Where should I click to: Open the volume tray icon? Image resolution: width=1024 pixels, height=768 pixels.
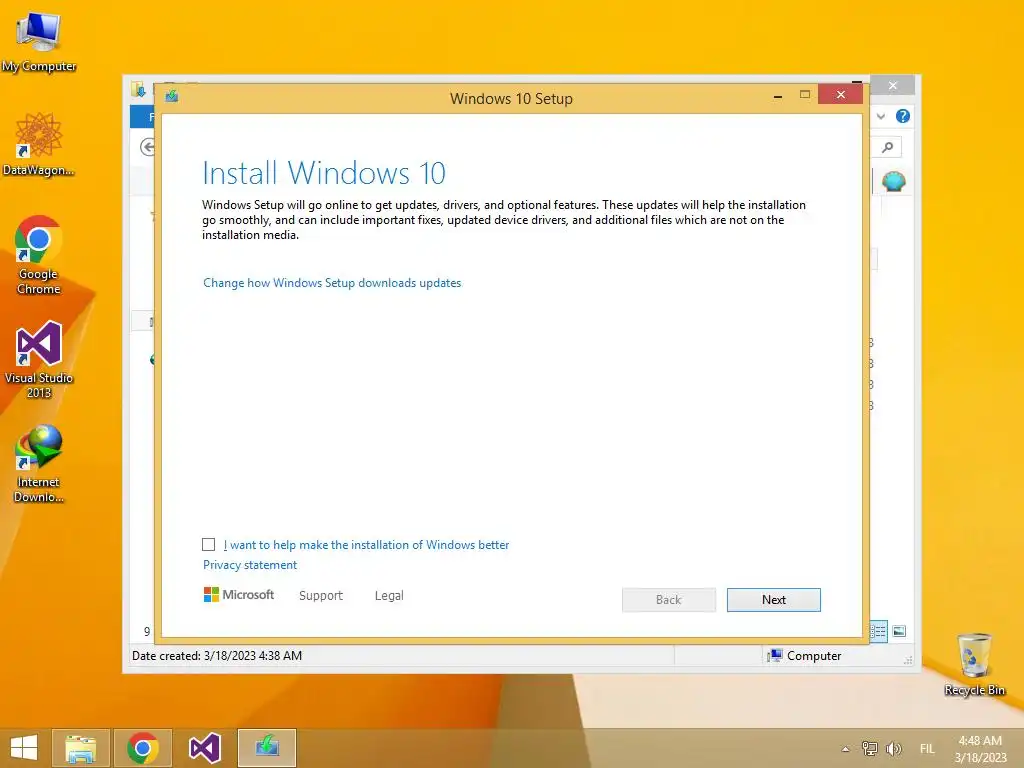click(x=893, y=748)
